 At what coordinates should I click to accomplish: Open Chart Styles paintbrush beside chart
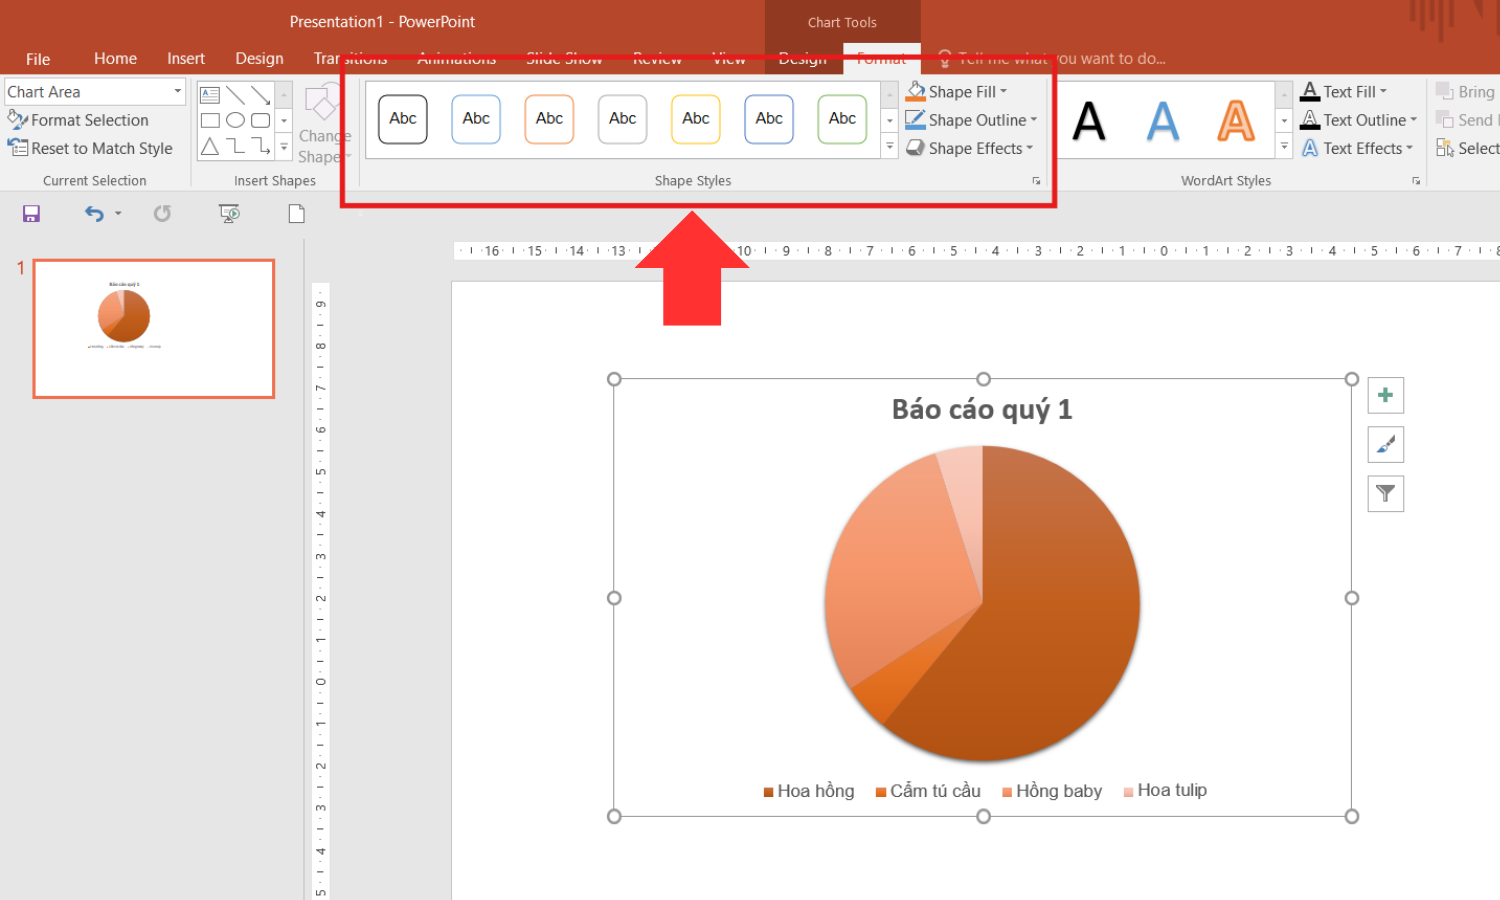1385,444
